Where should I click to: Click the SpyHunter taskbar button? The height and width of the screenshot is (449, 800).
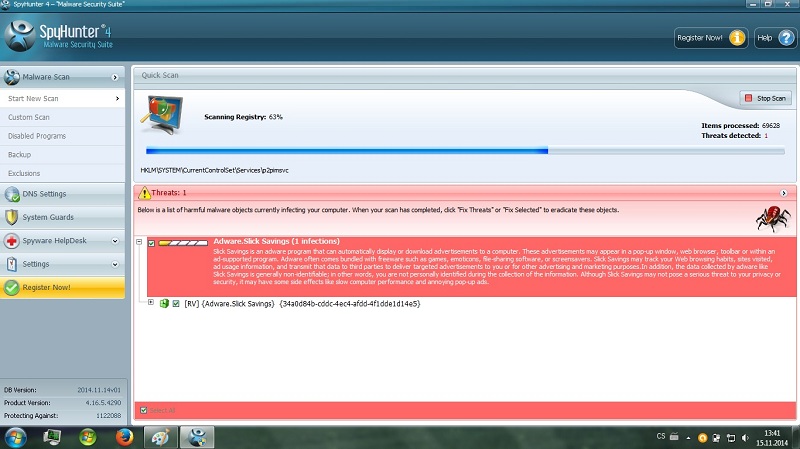point(197,437)
